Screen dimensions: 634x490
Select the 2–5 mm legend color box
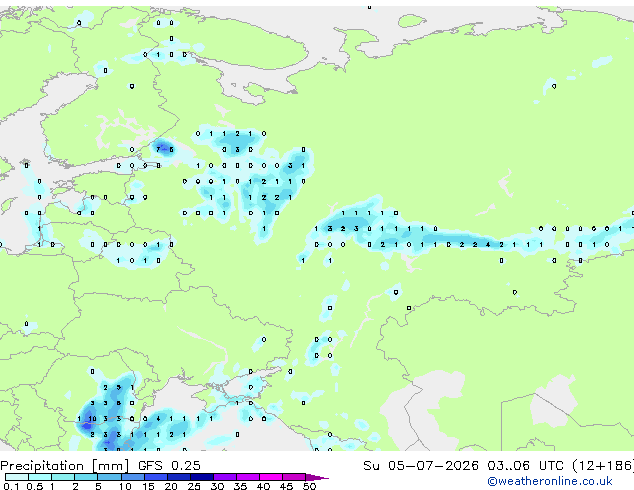click(x=86, y=477)
